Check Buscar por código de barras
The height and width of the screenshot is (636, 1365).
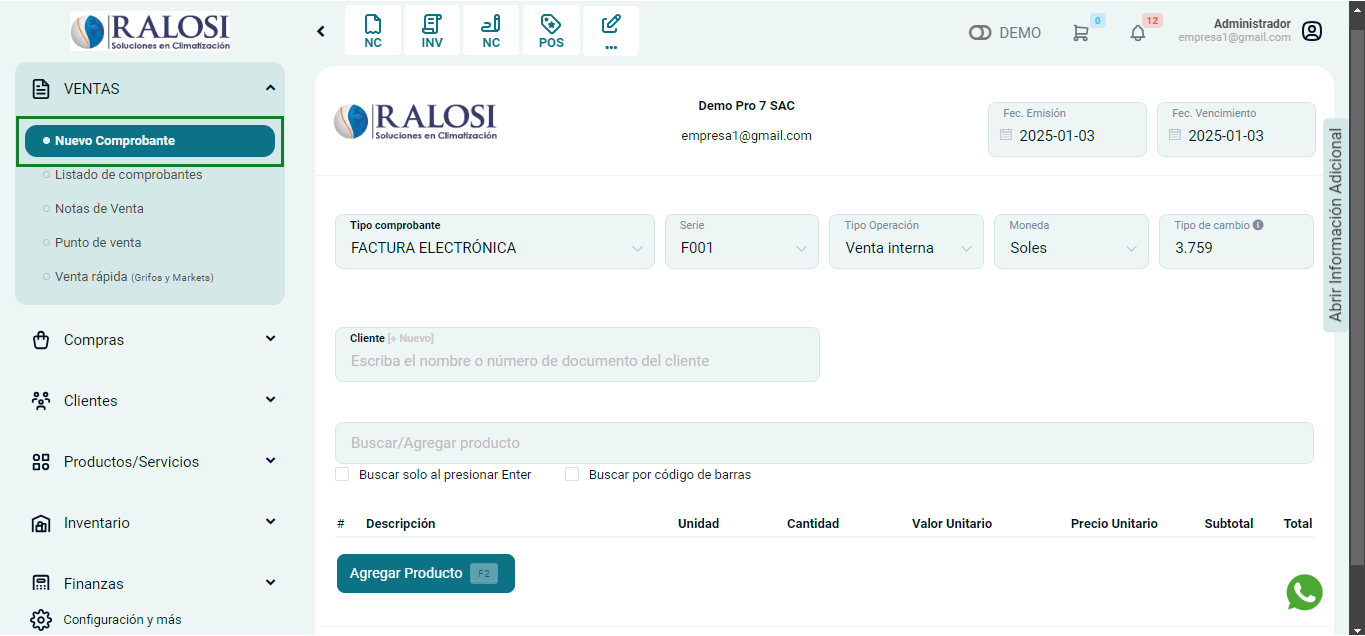tap(572, 474)
